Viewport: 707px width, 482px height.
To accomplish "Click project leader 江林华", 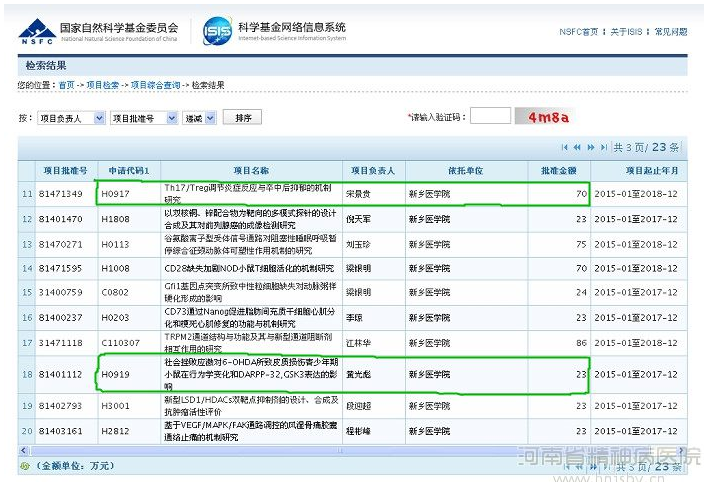I will [358, 343].
